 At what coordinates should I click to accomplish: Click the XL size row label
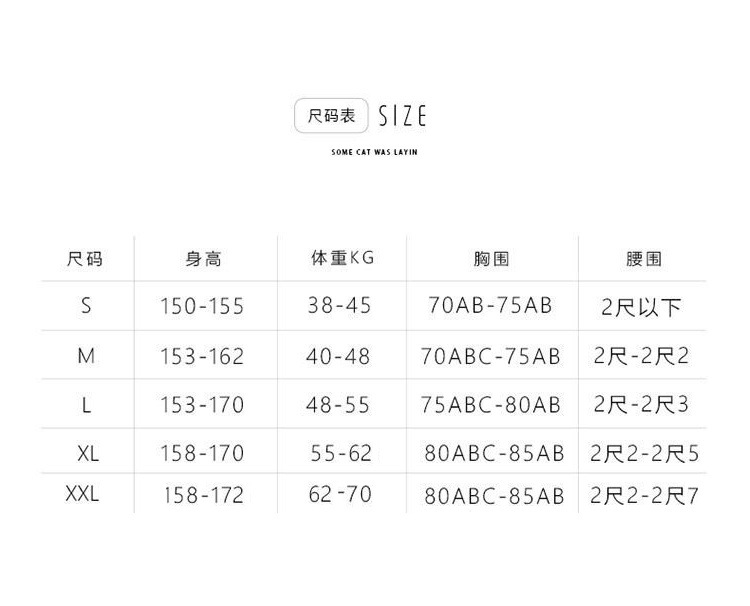point(88,453)
